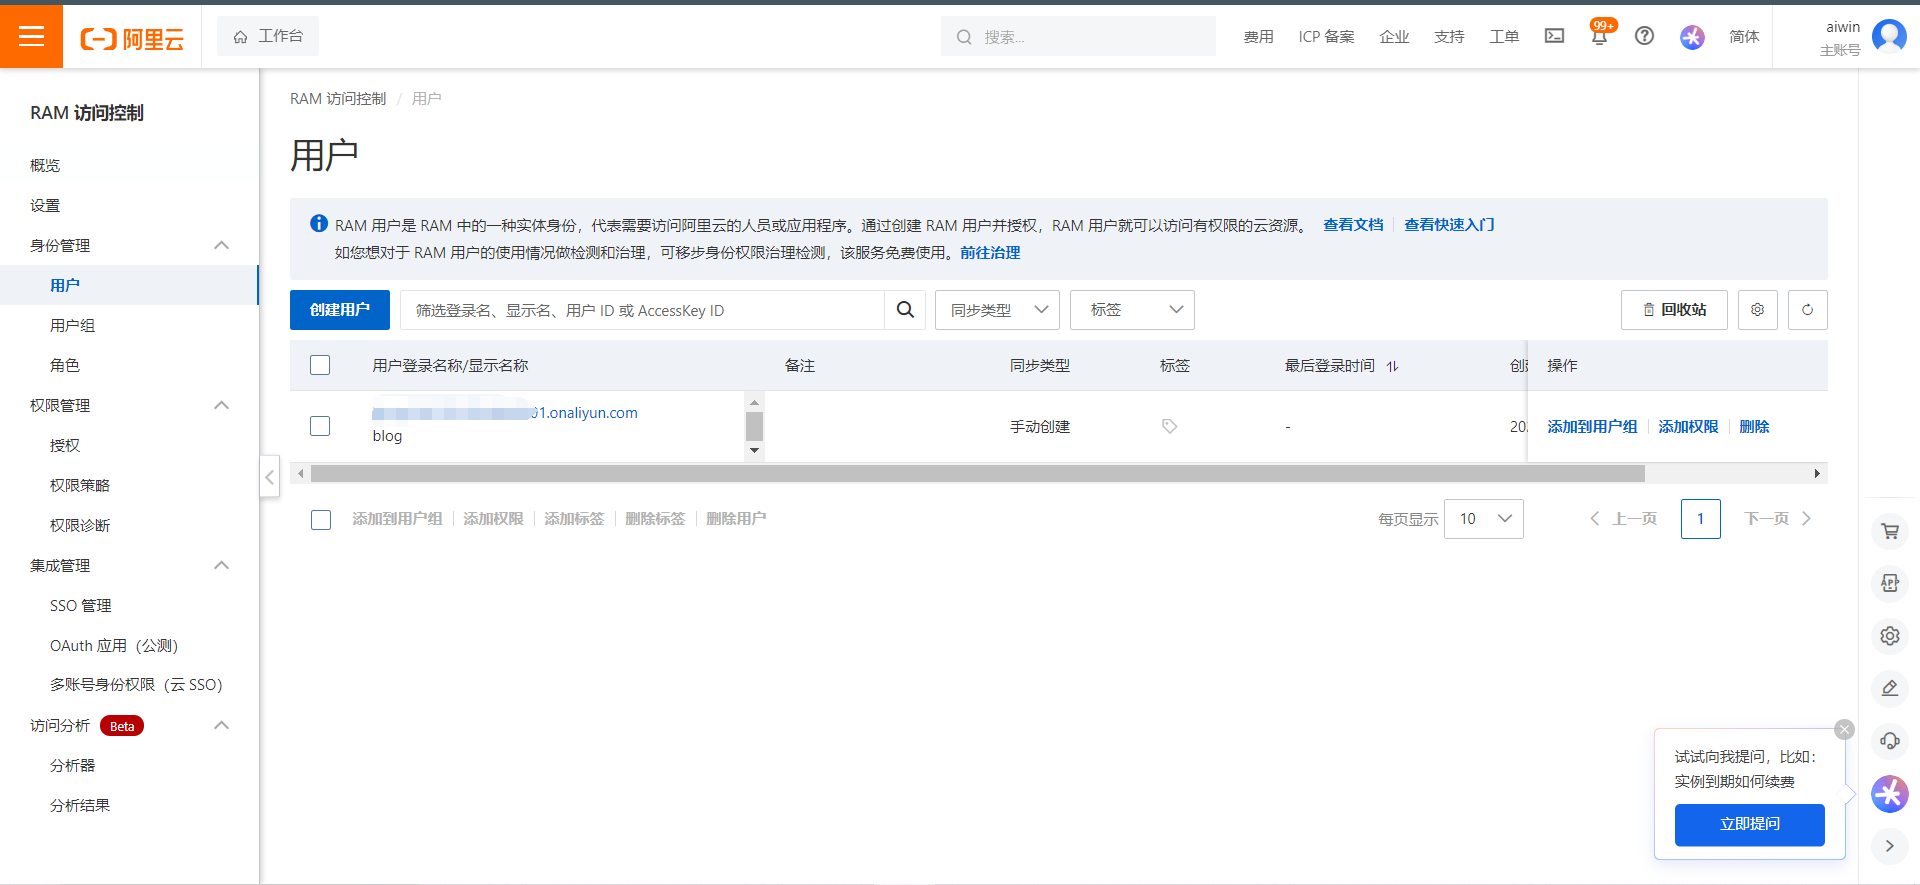Open the shopping cart side icon
The height and width of the screenshot is (885, 1920).
point(1889,531)
